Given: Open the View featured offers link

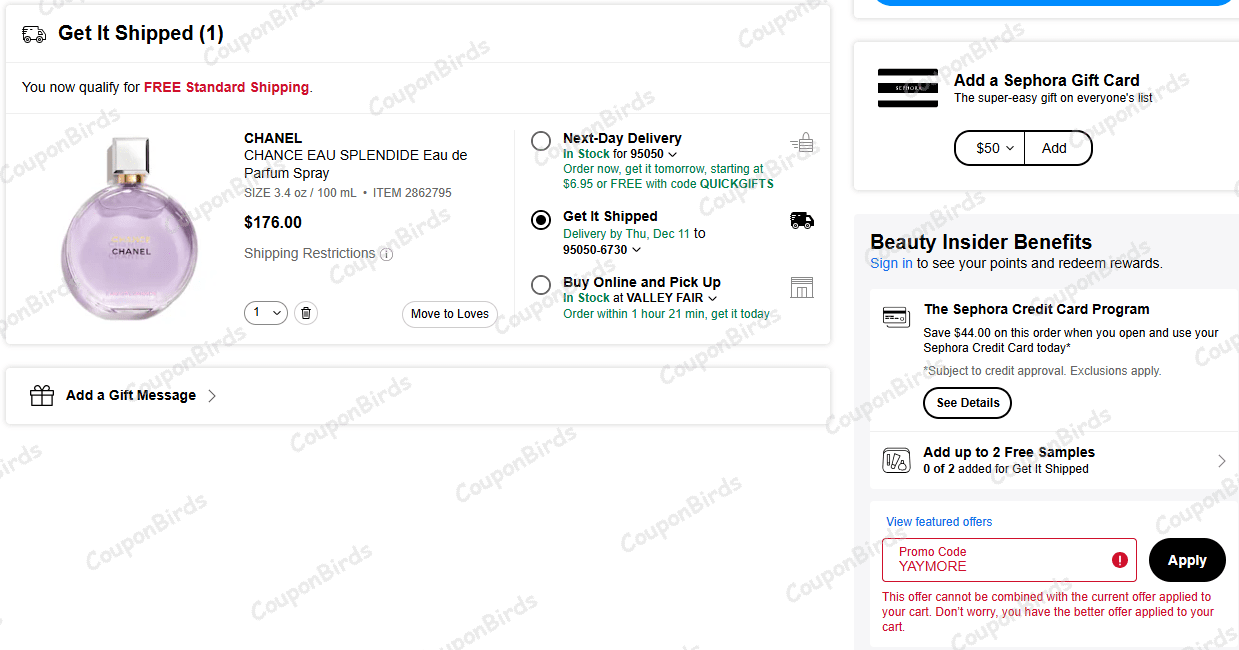Looking at the screenshot, I should pos(939,522).
